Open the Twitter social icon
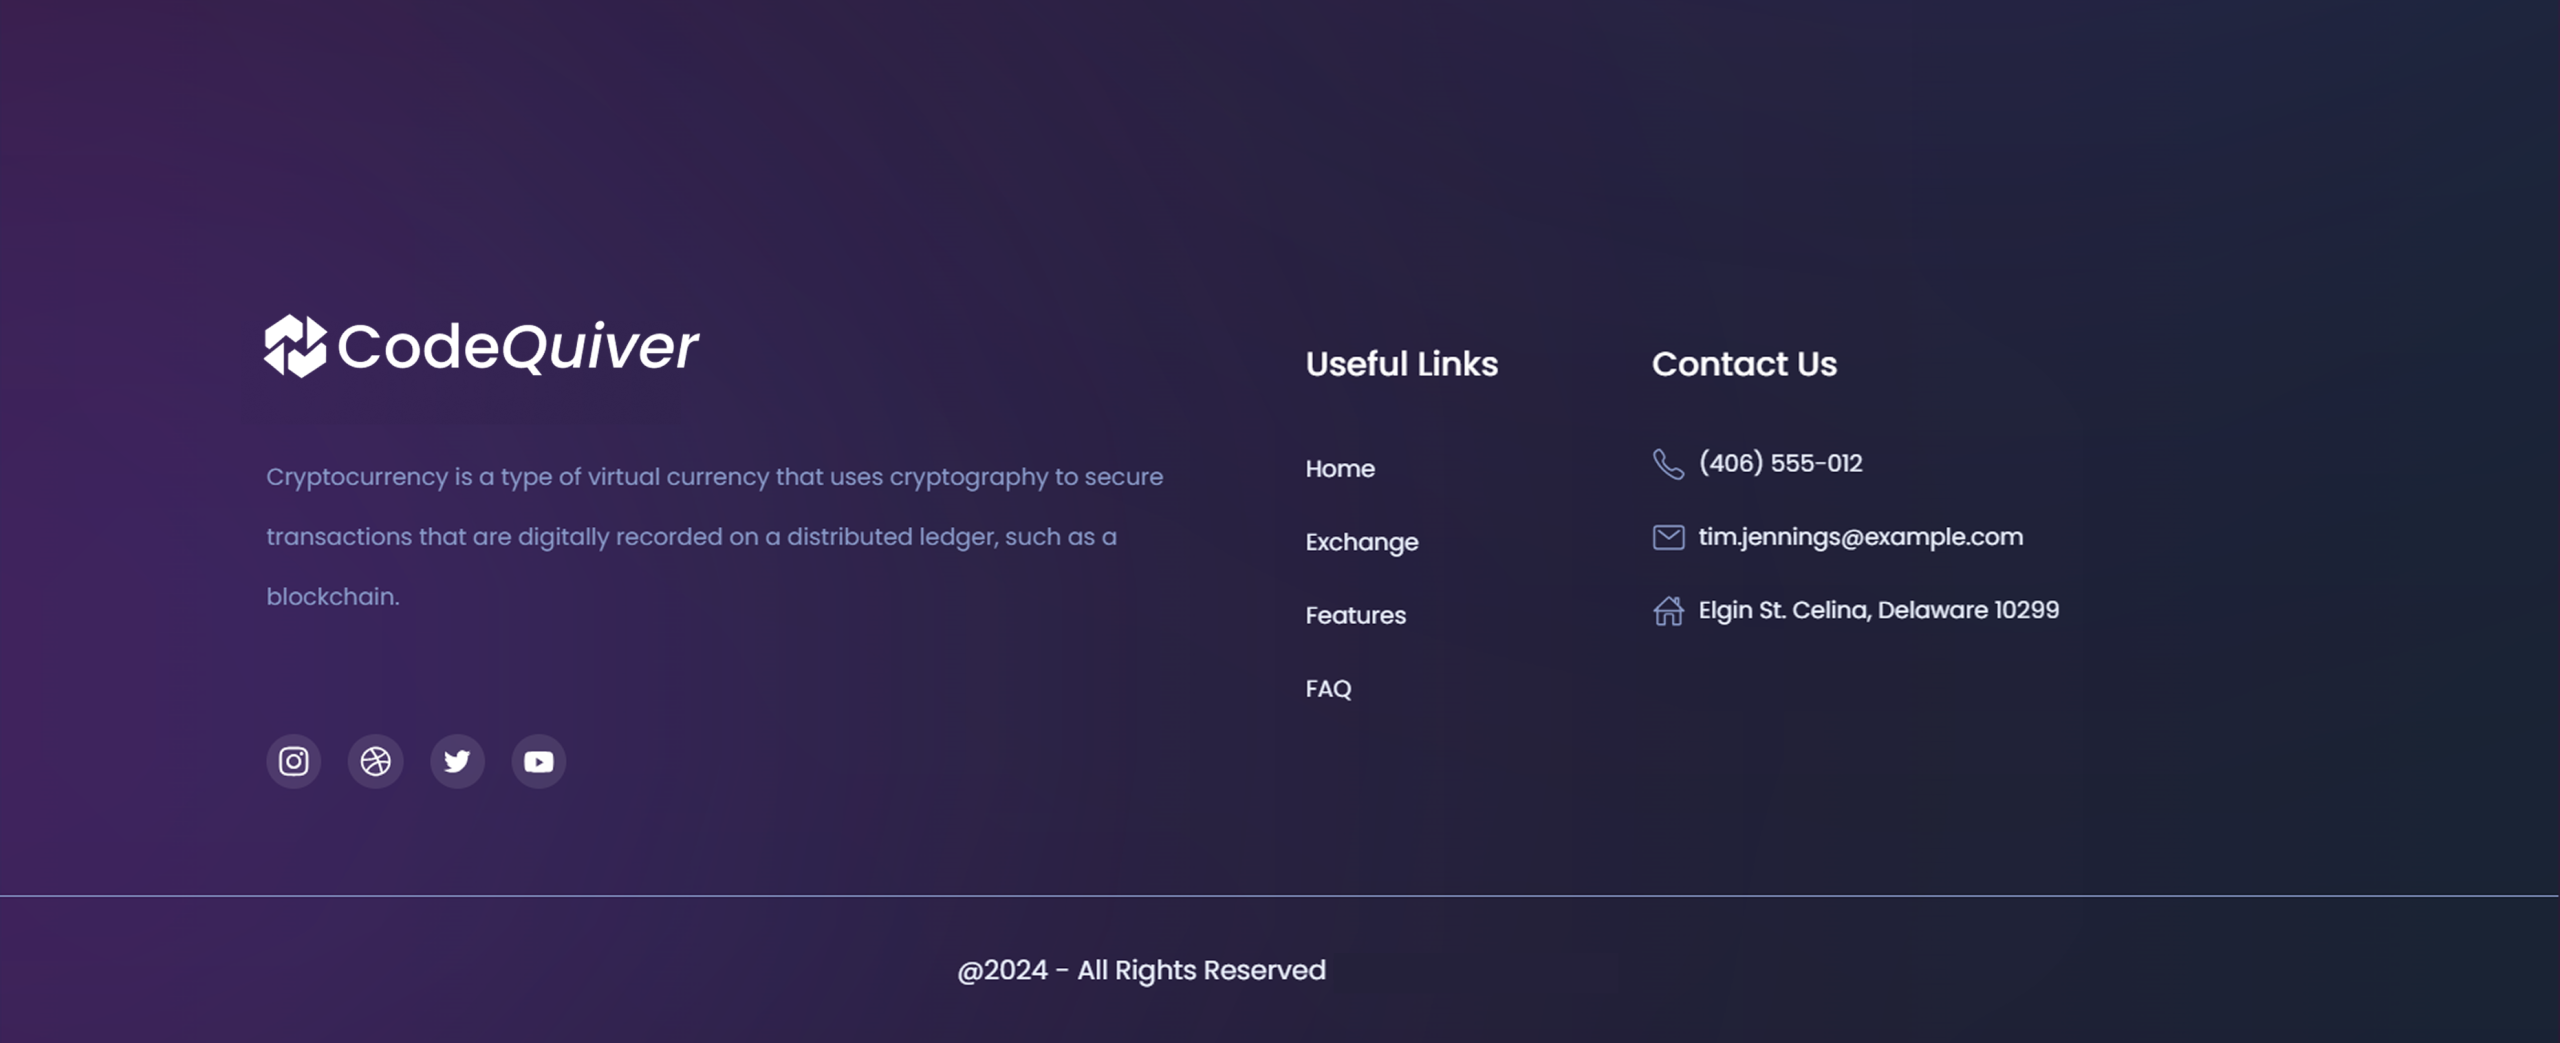 pos(457,762)
